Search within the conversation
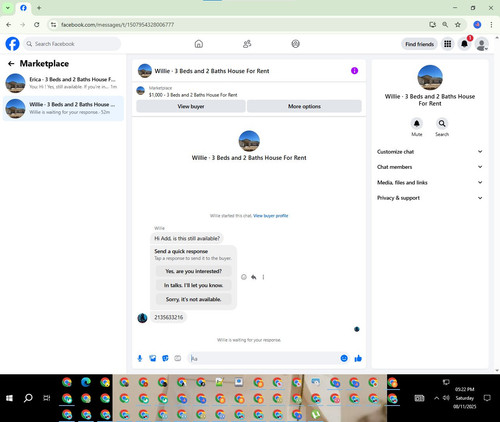500x422 pixels. [442, 127]
